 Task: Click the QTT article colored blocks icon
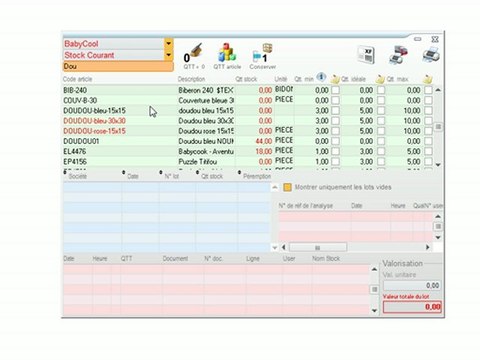(x=227, y=53)
